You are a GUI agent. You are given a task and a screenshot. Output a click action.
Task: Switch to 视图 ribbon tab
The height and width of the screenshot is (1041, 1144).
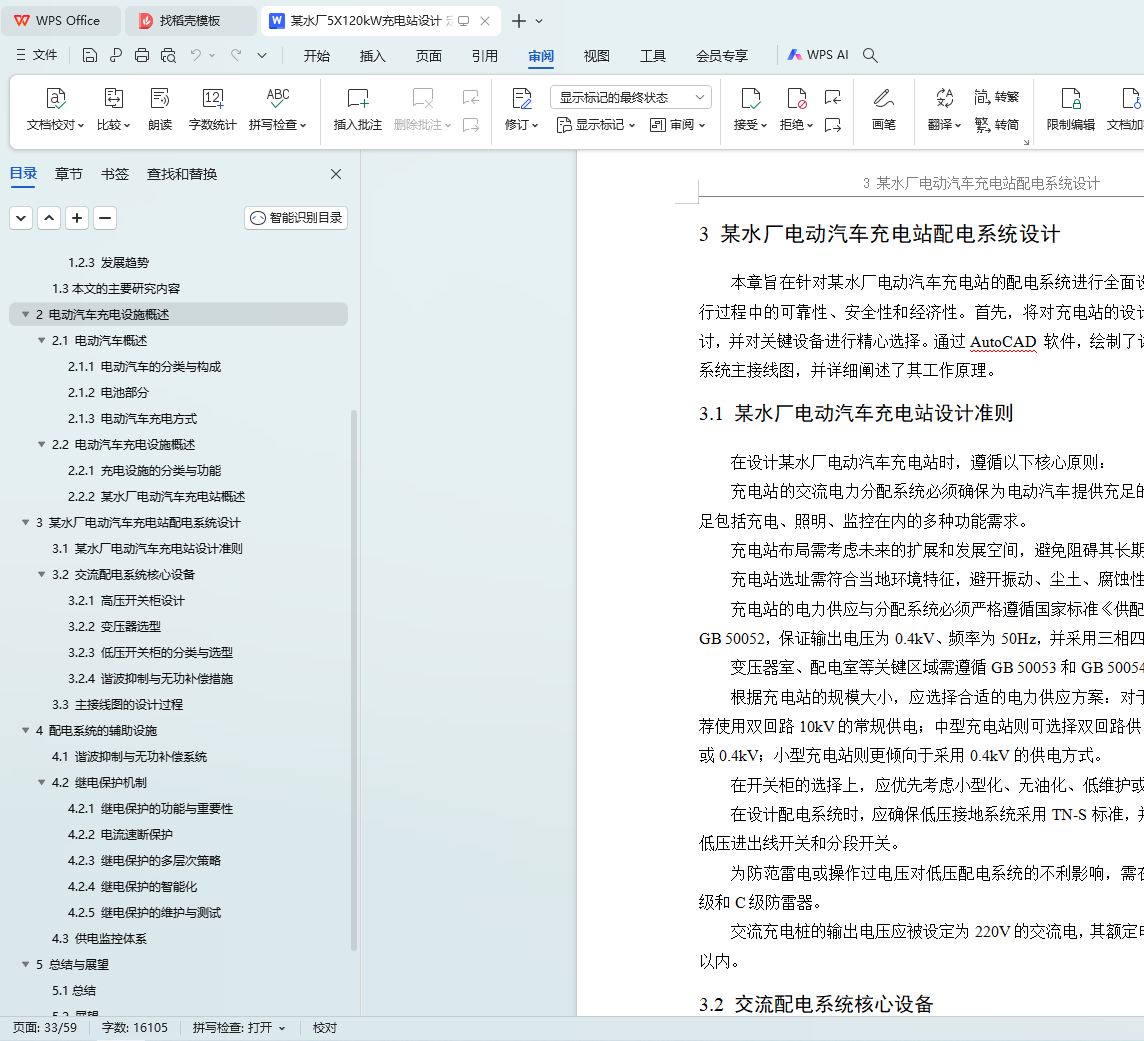(x=596, y=55)
